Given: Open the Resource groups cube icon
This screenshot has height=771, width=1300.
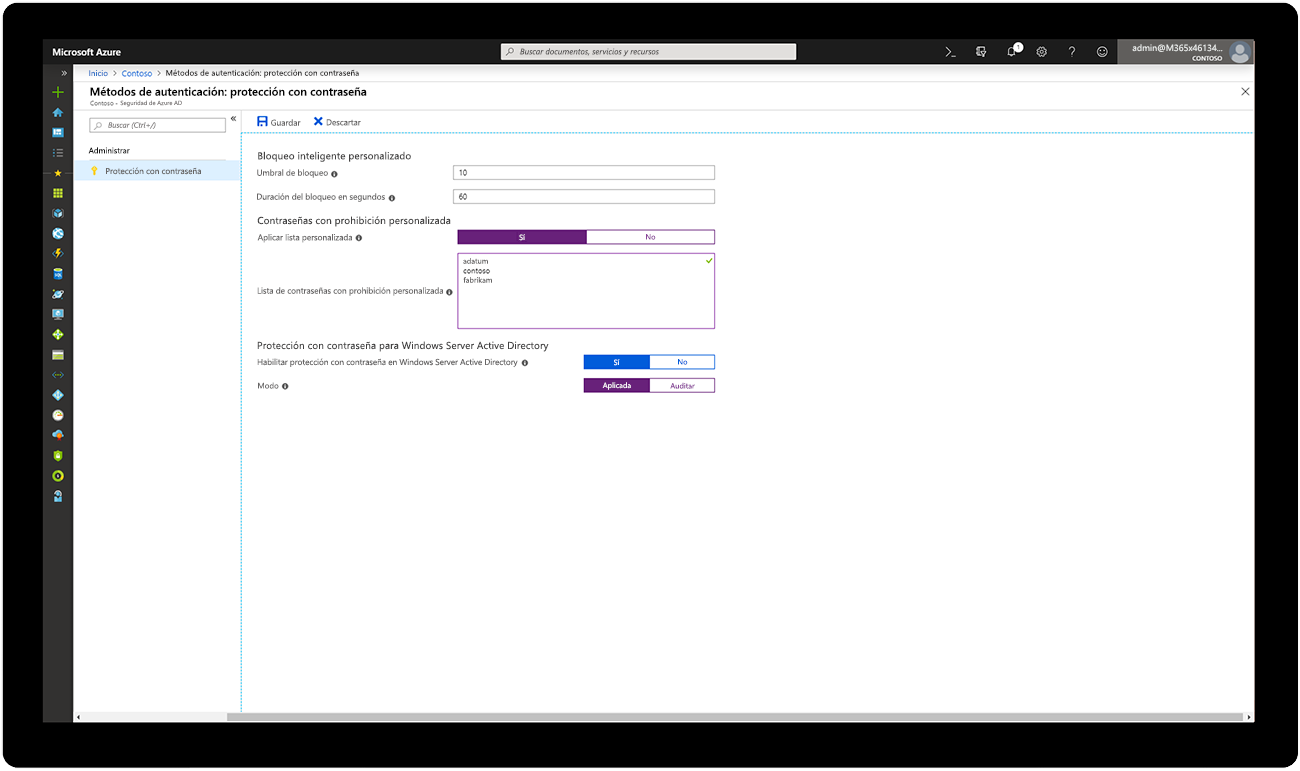Looking at the screenshot, I should pyautogui.click(x=58, y=213).
